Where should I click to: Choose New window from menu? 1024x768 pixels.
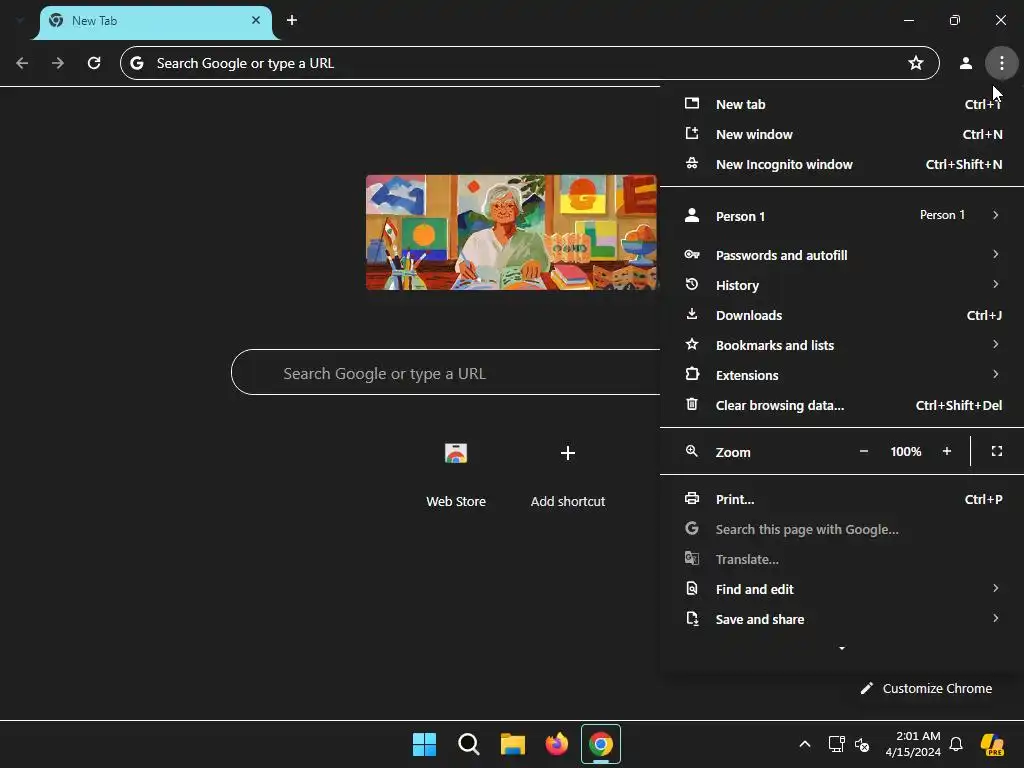(842, 135)
